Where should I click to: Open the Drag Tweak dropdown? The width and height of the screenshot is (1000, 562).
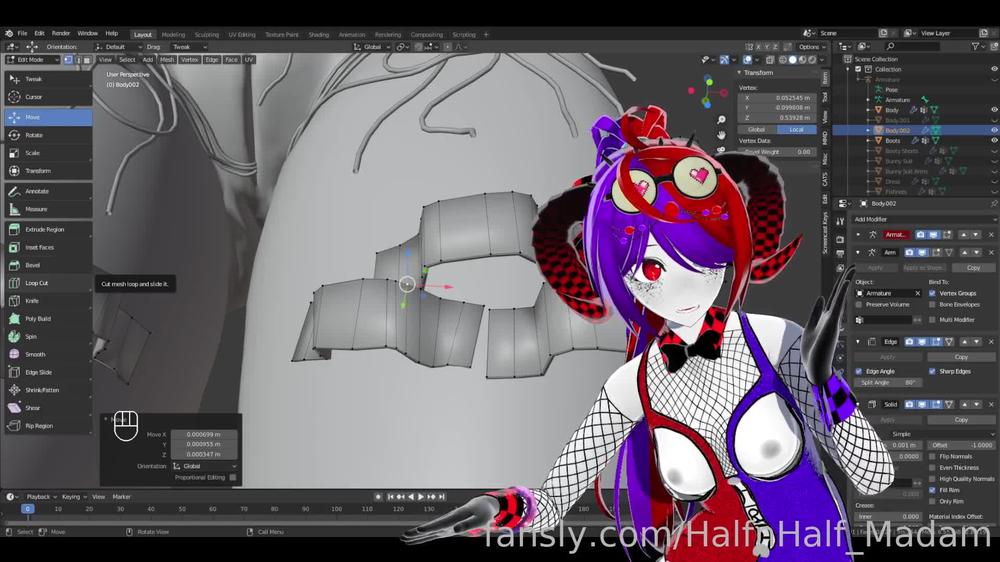point(189,47)
